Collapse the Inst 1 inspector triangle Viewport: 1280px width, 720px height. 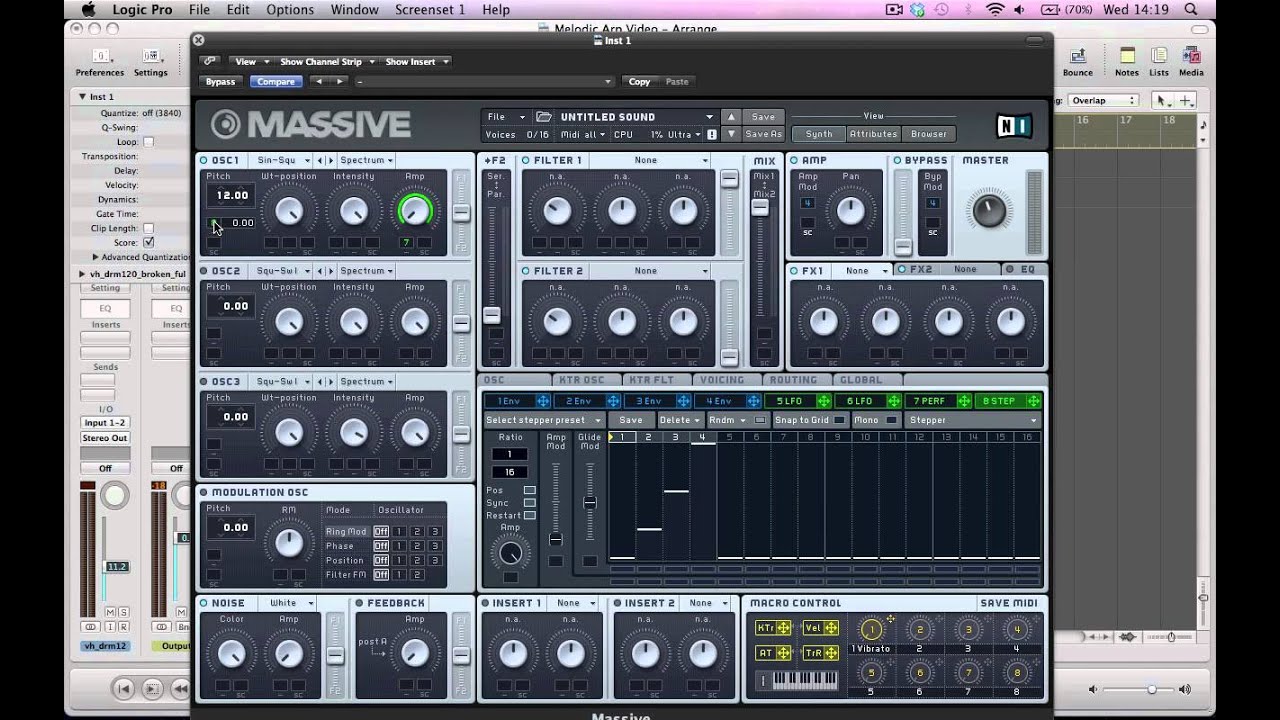[83, 97]
